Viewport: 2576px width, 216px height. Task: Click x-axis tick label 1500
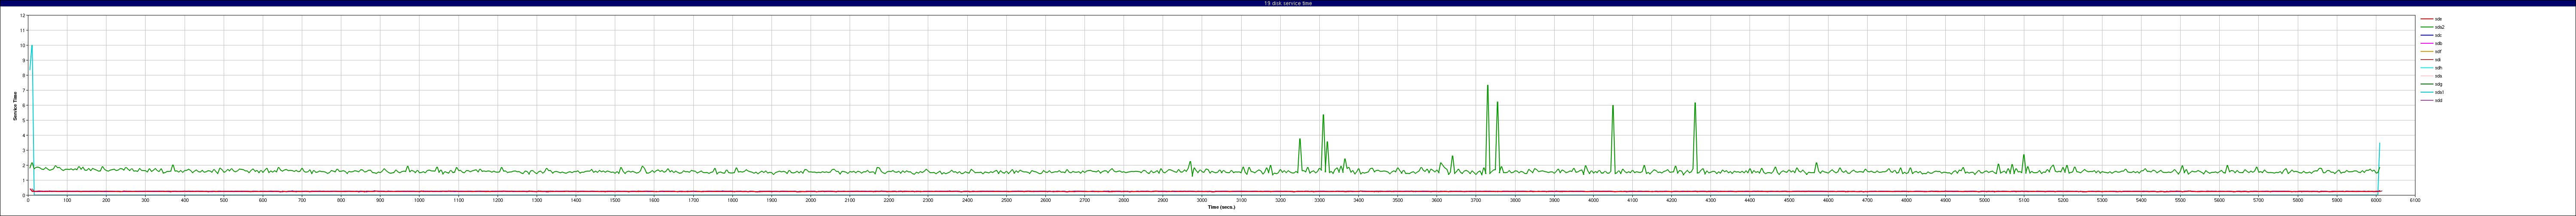point(615,200)
